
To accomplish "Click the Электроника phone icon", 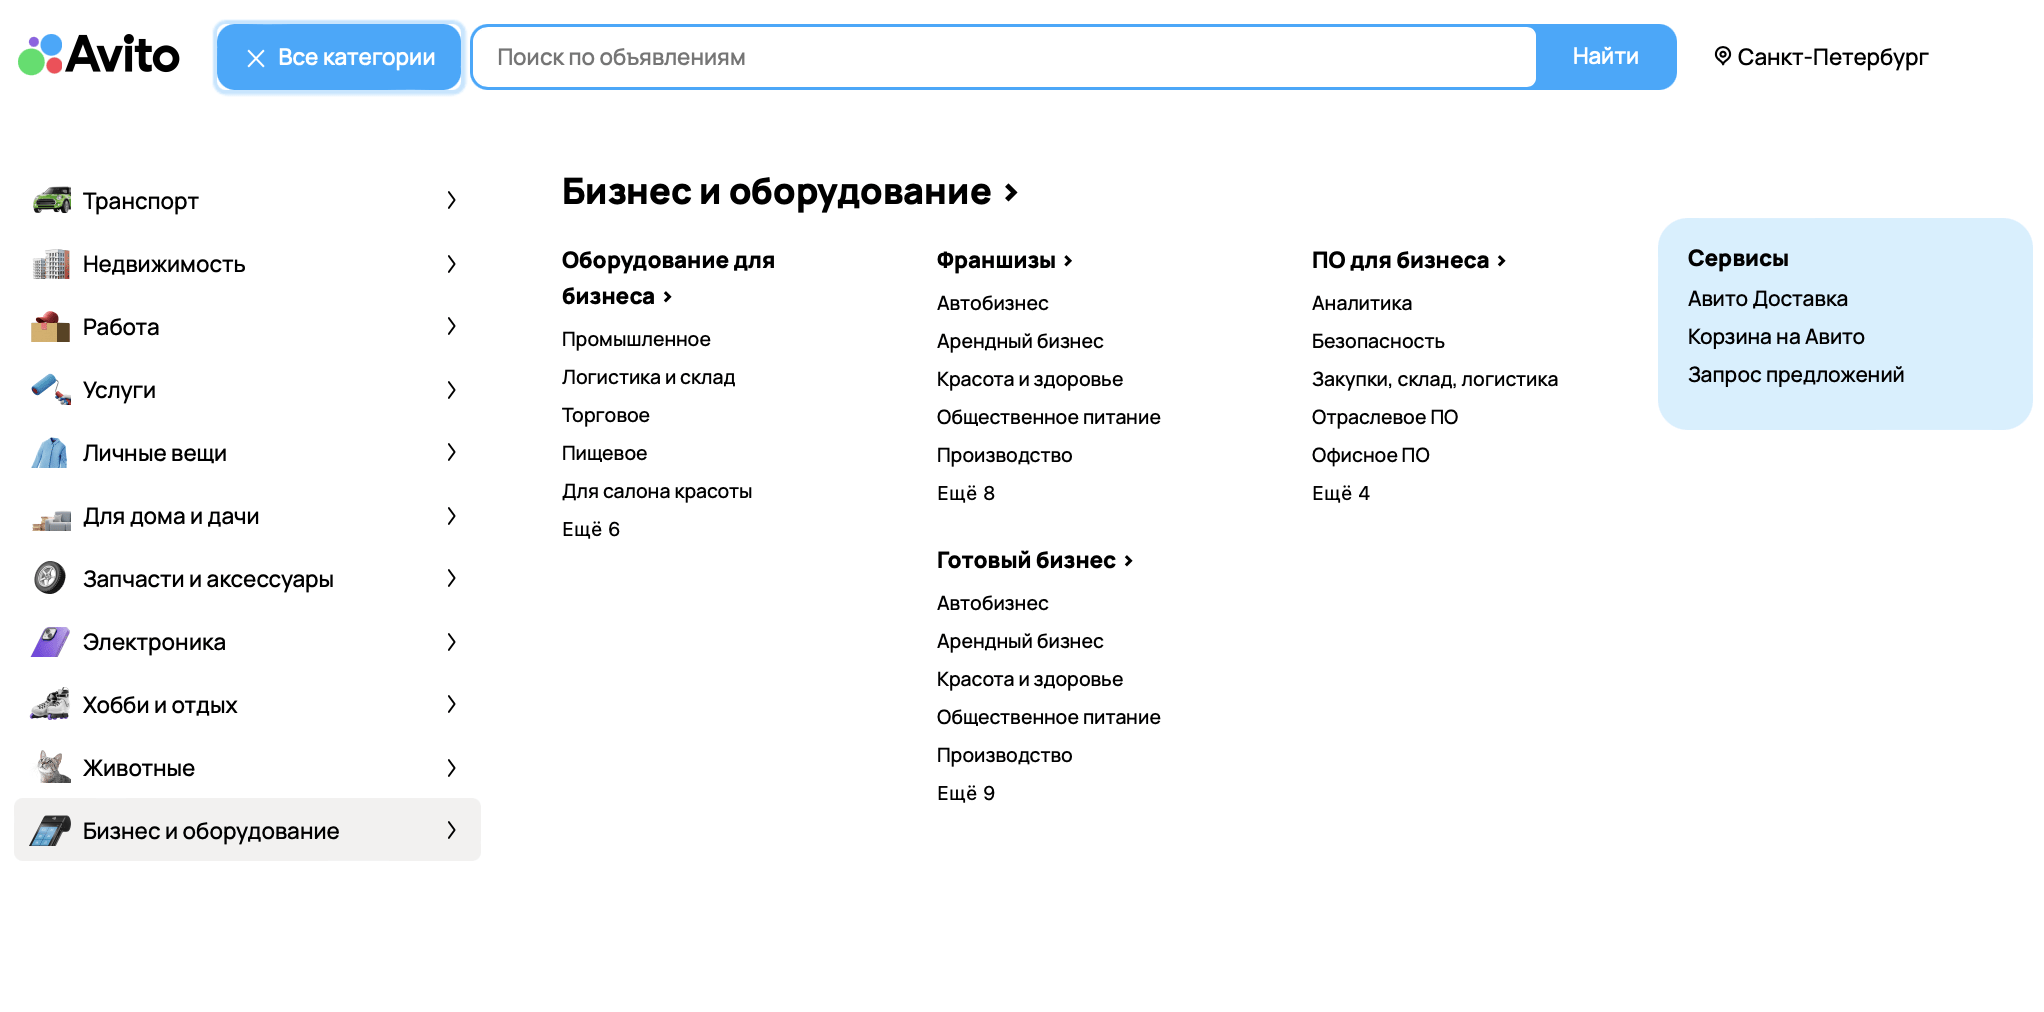I will [x=51, y=642].
